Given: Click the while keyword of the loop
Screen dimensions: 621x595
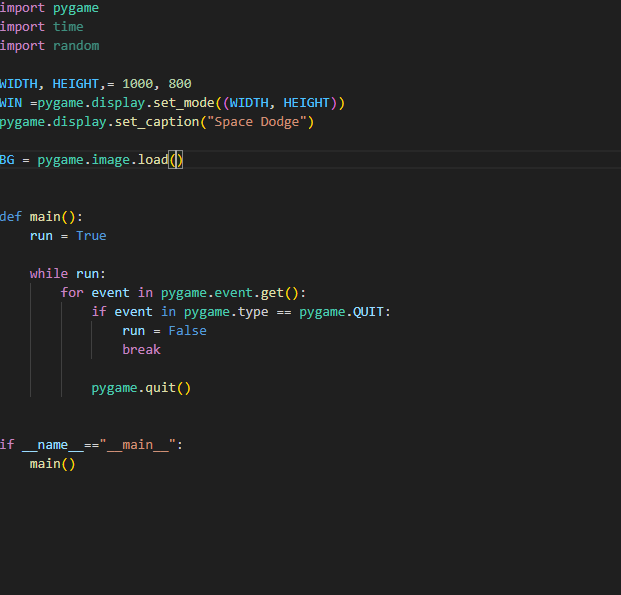Looking at the screenshot, I should pos(49,274).
